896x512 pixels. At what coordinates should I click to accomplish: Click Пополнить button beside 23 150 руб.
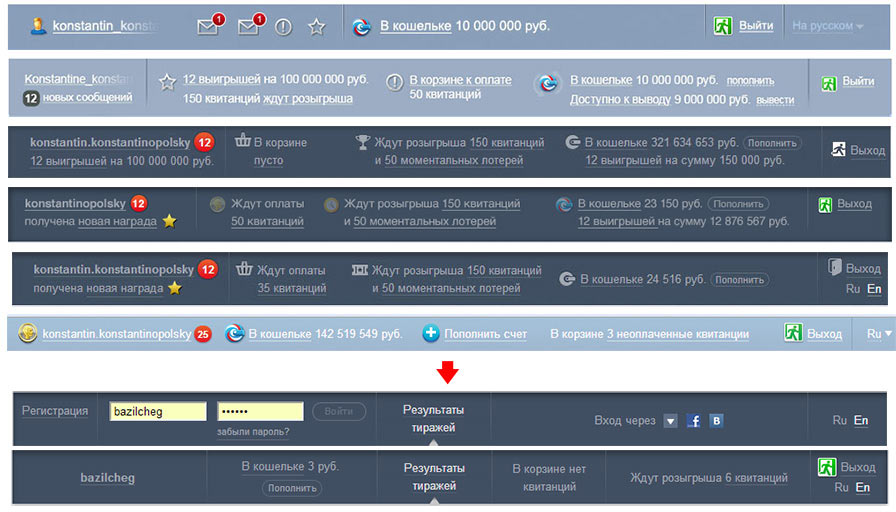(x=738, y=204)
